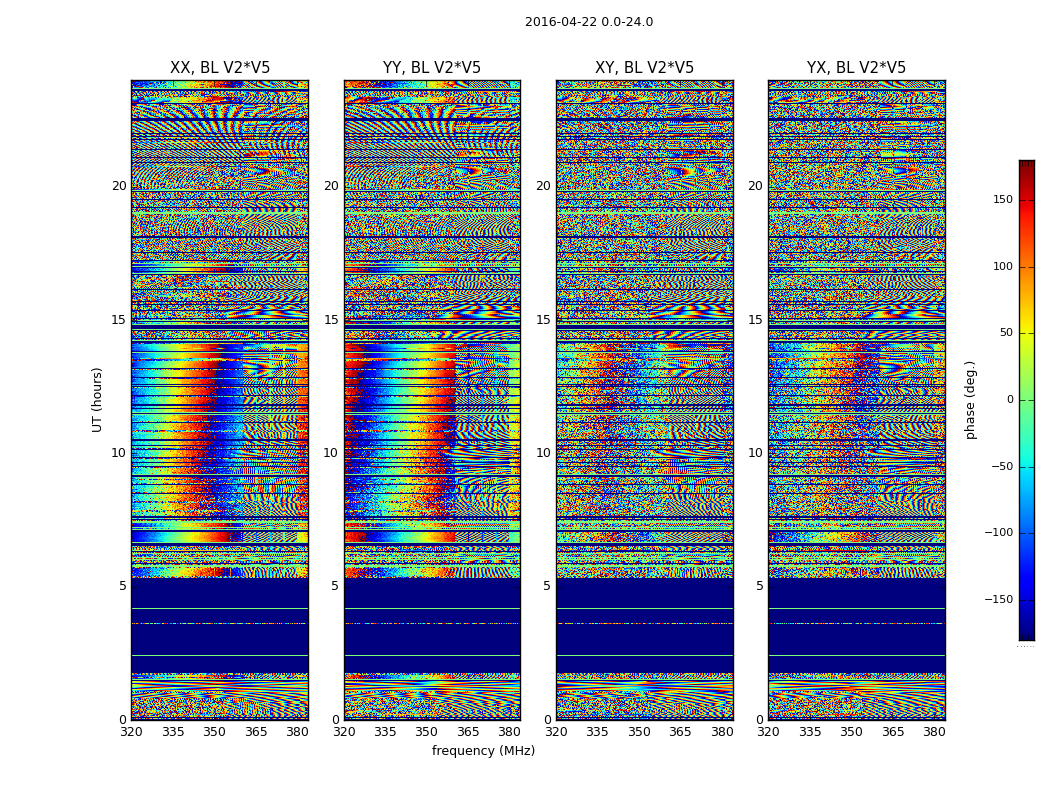Viewport: 1050px width, 800px height.
Task: Click the YY plot x-axis tick 365
Action: point(468,732)
